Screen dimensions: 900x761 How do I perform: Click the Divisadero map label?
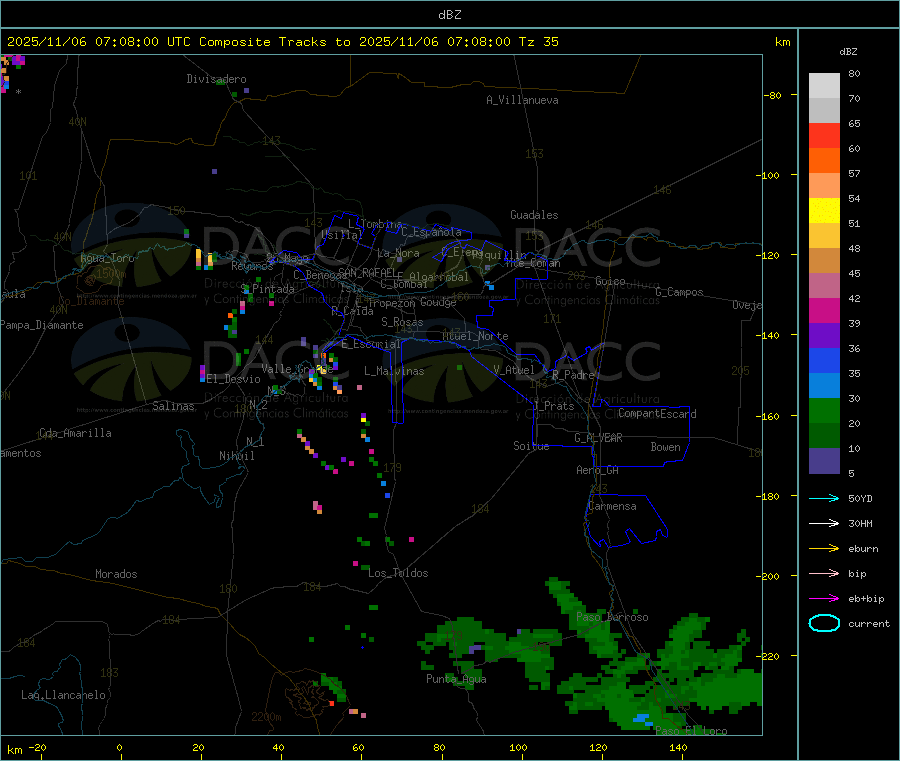pos(216,79)
